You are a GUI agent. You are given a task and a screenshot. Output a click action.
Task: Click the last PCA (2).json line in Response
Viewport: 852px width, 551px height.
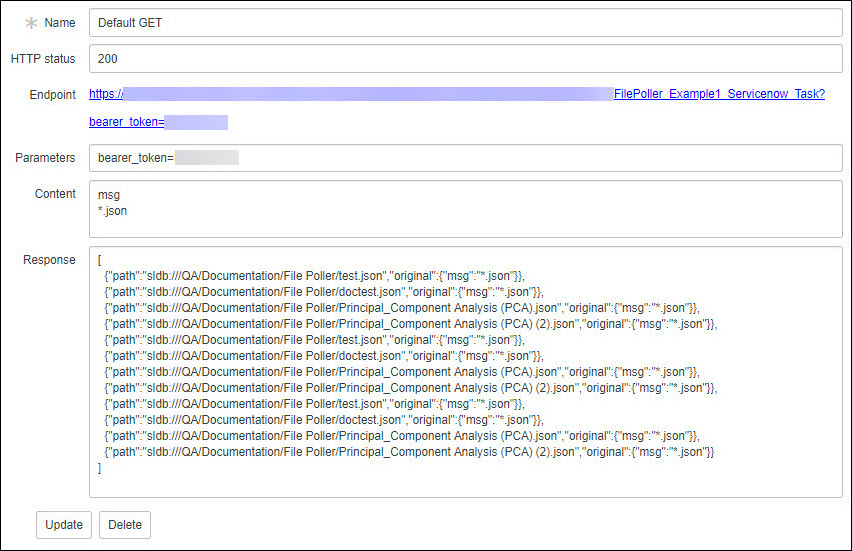[408, 452]
